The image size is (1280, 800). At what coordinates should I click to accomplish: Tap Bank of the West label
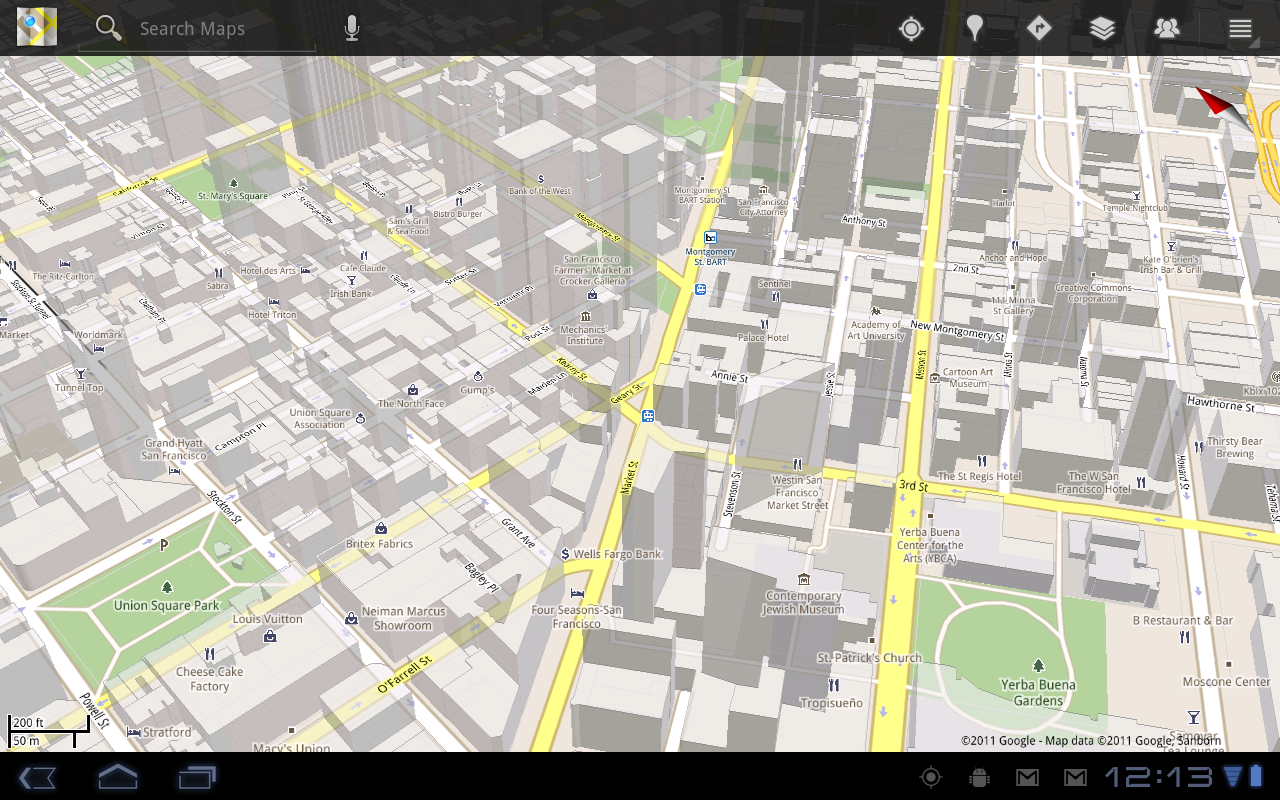click(x=540, y=191)
